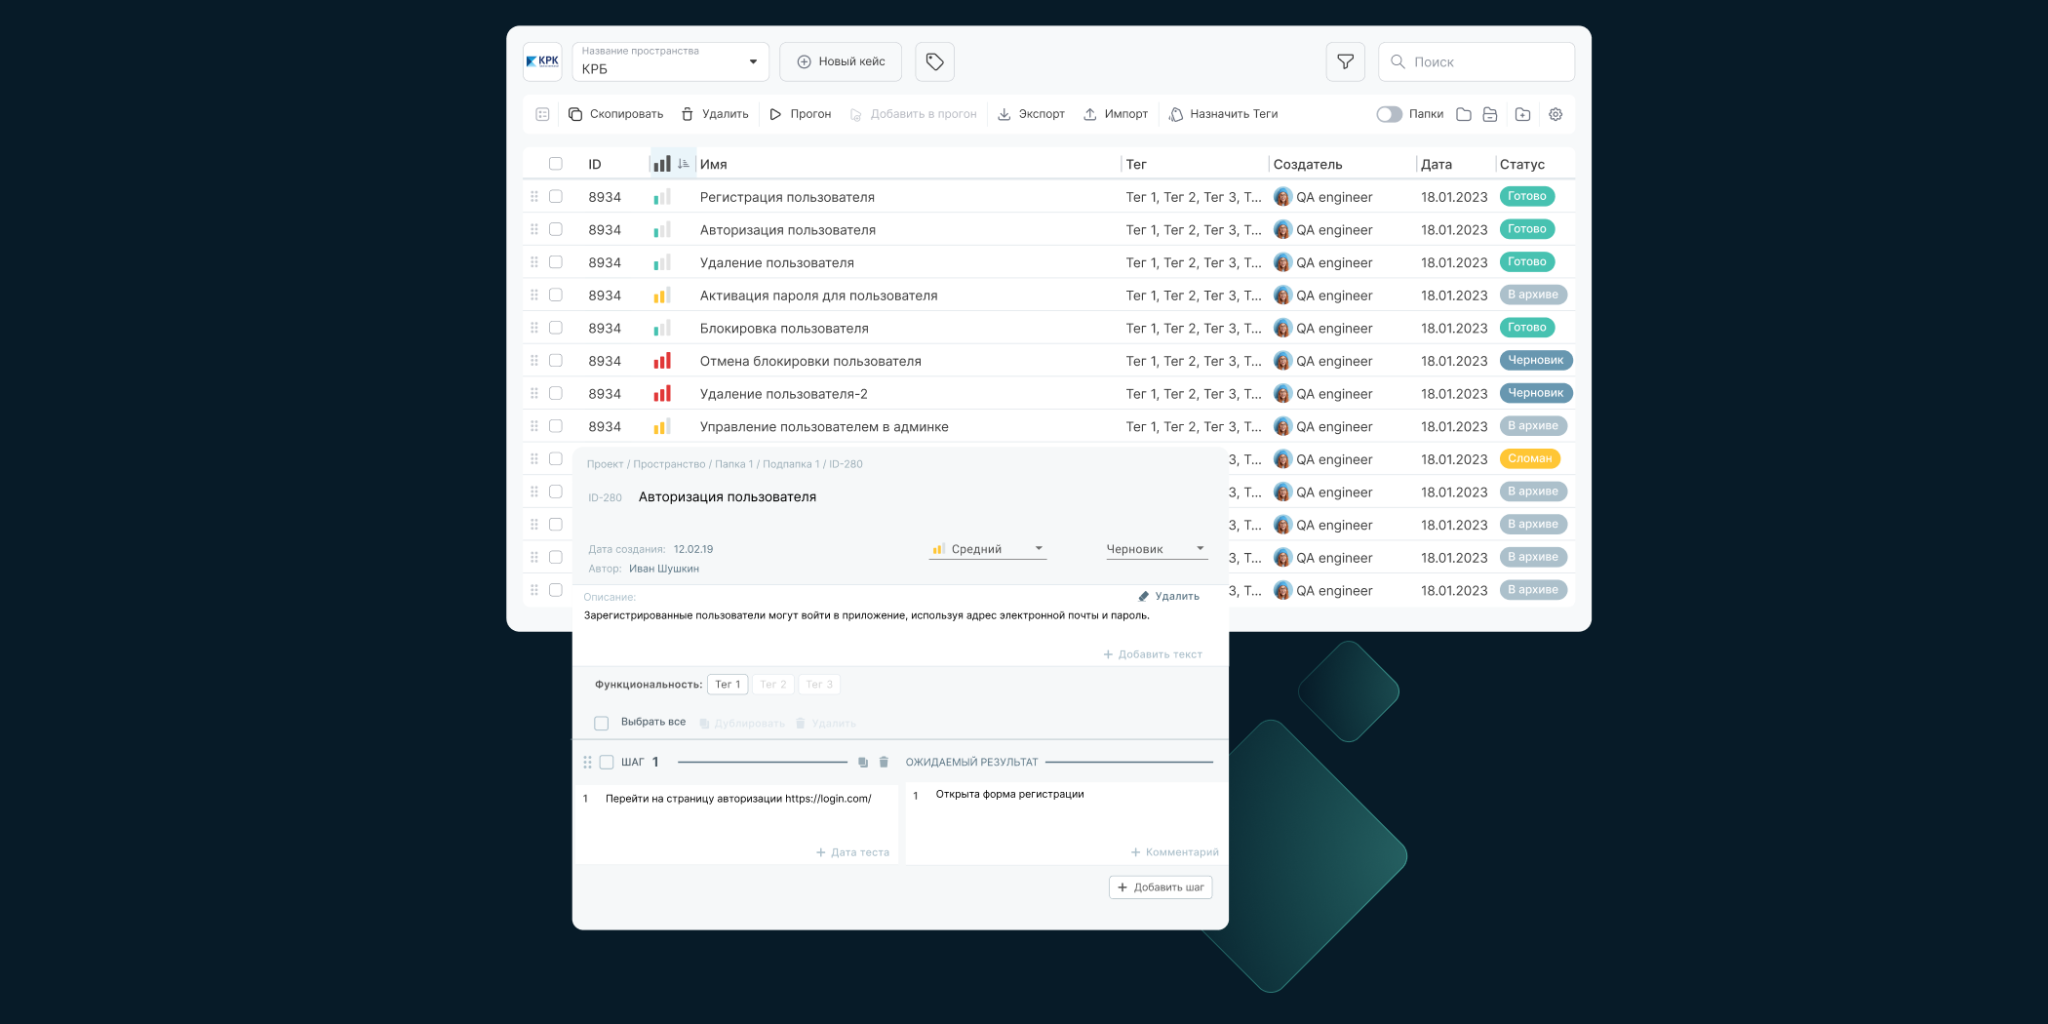Image resolution: width=2048 pixels, height=1024 pixels.
Task: Click the Поиск search field
Action: click(1476, 62)
